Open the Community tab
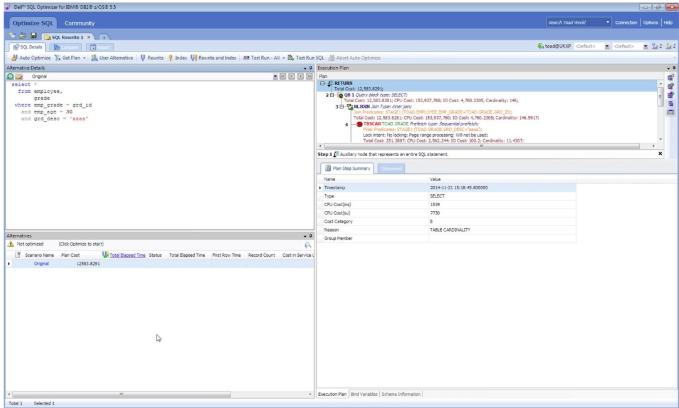This screenshot has width=679, height=408. [x=80, y=23]
